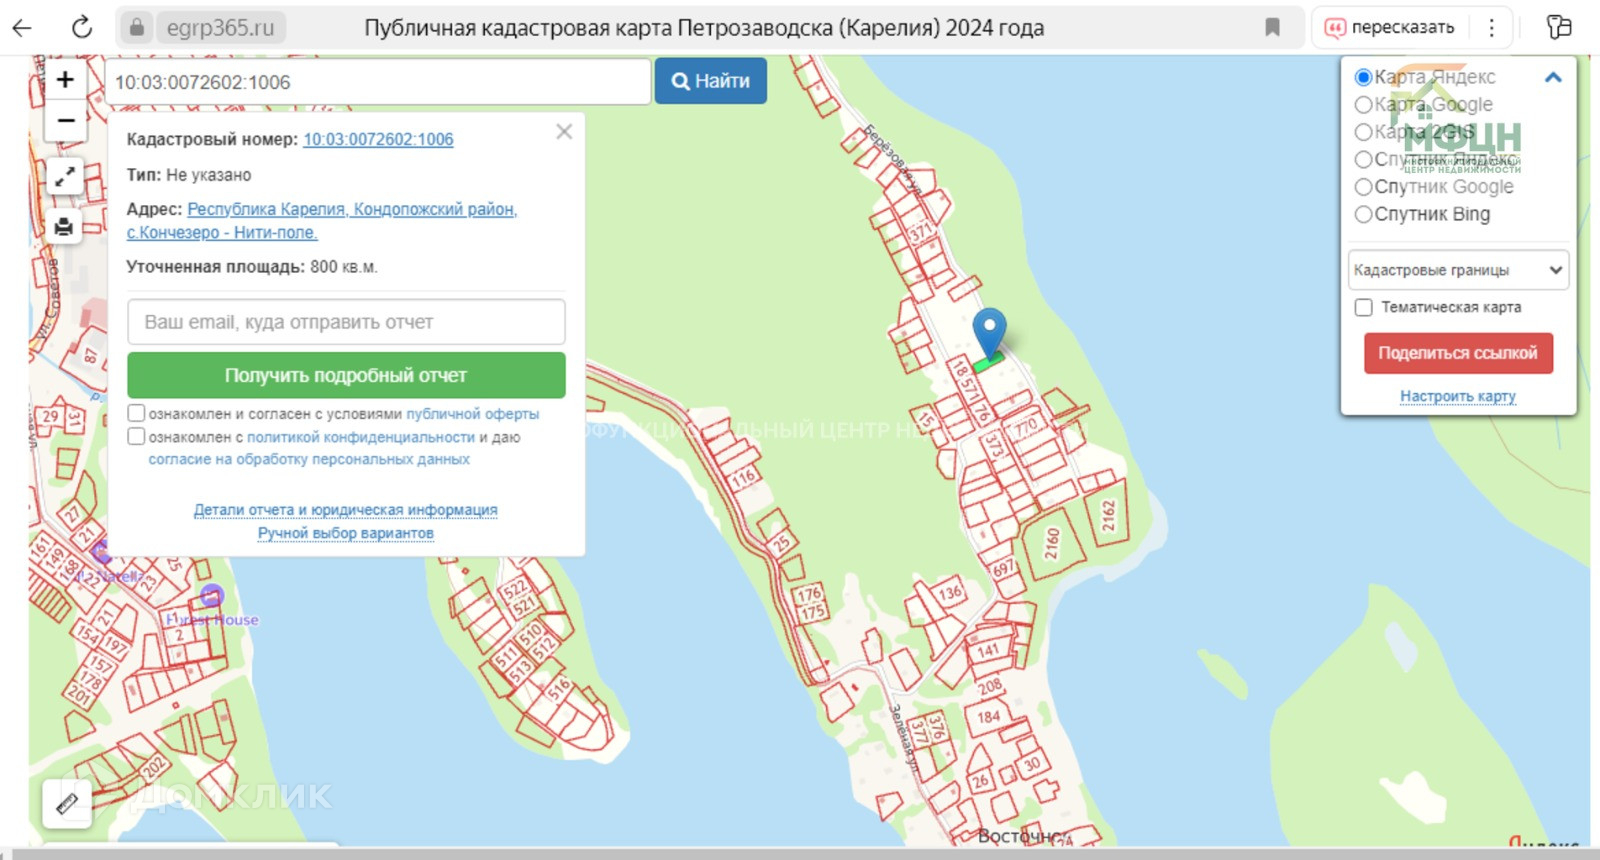This screenshot has width=1600, height=860.
Task: Select the Спутник Google radio option
Action: coord(1363,187)
